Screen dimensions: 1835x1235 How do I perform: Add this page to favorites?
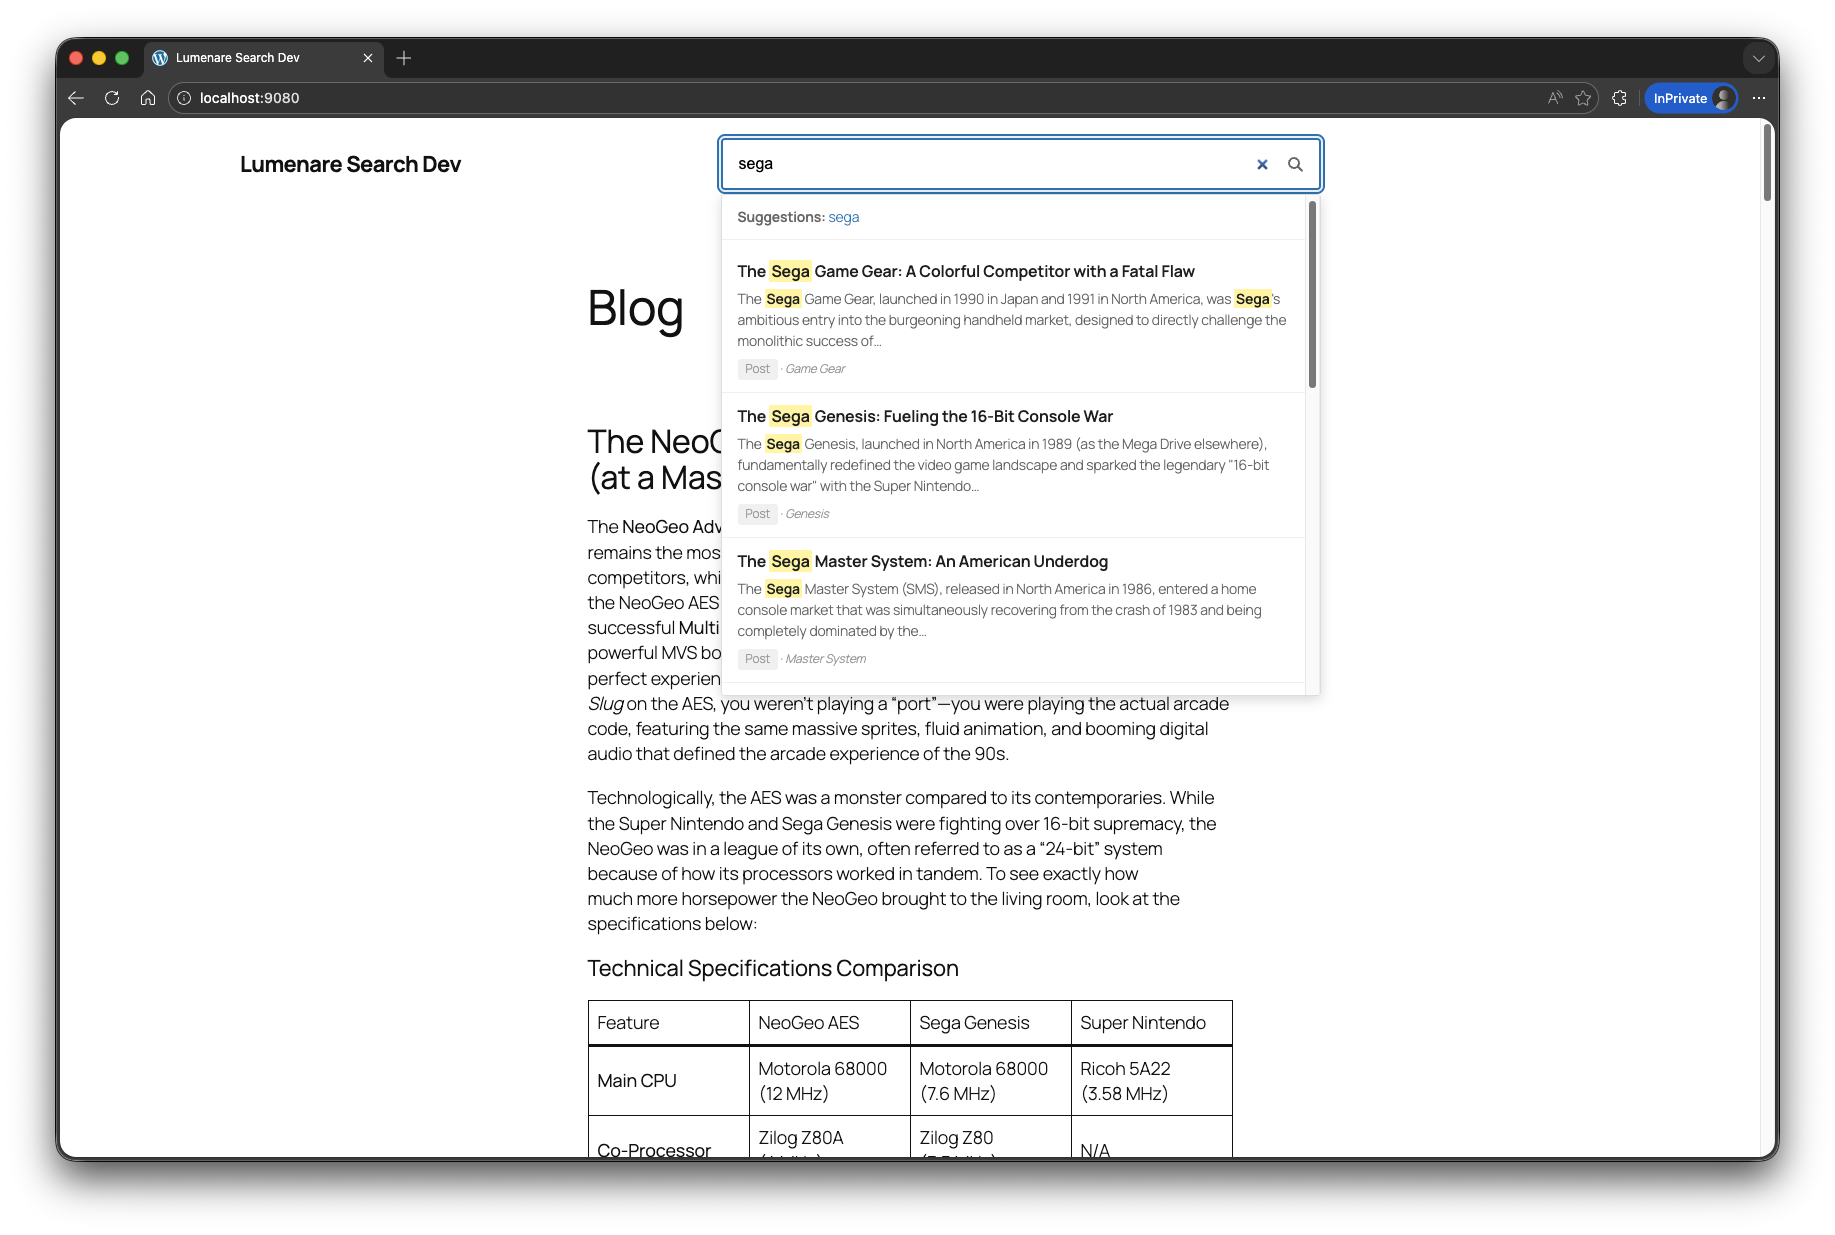coord(1583,98)
